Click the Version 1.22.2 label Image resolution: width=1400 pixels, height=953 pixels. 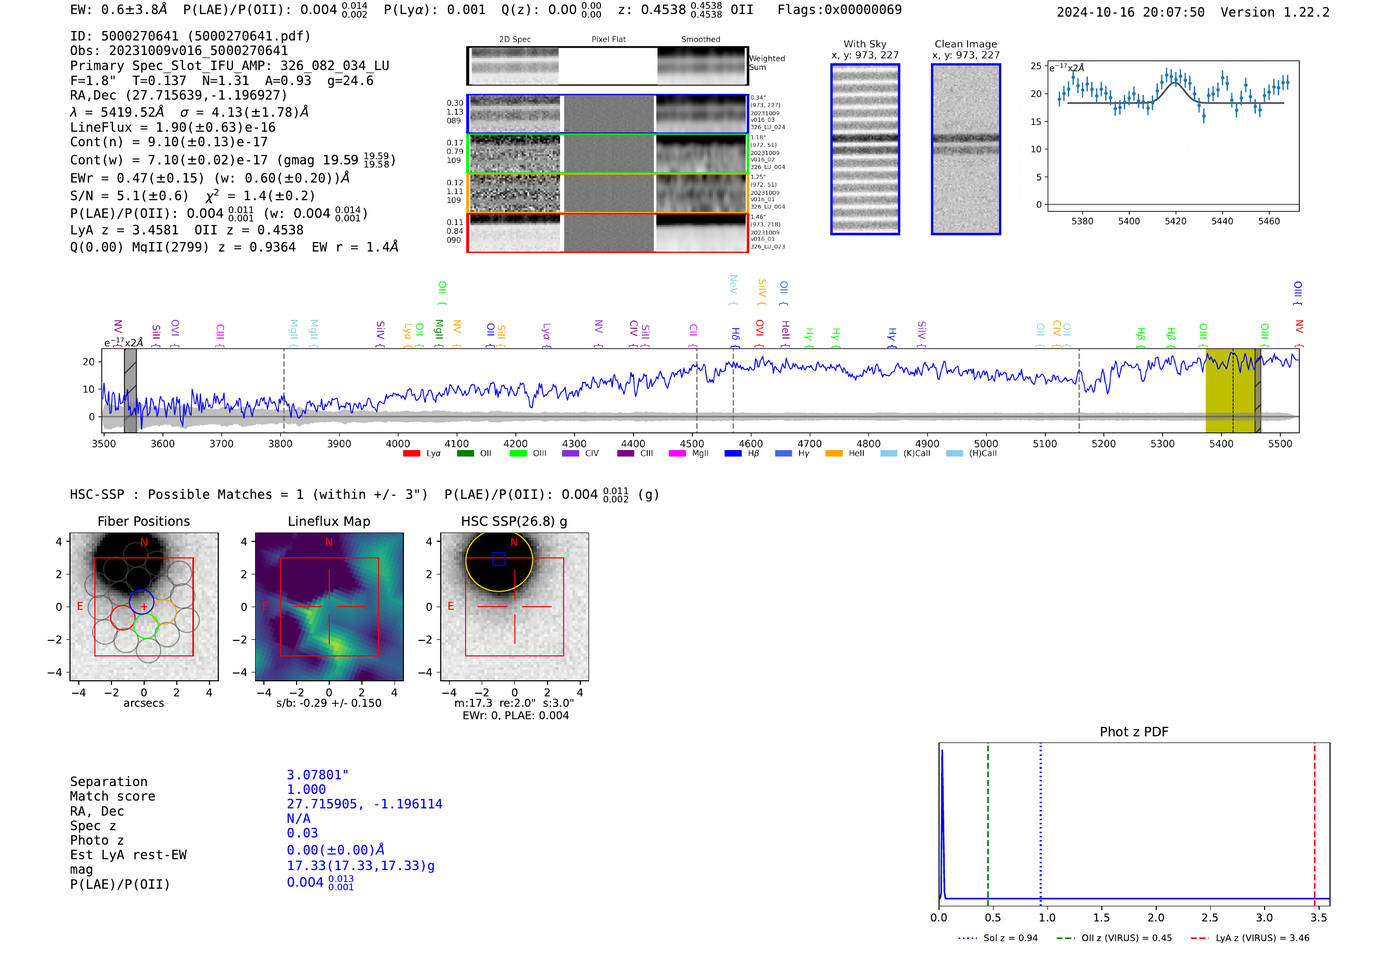click(x=1275, y=13)
